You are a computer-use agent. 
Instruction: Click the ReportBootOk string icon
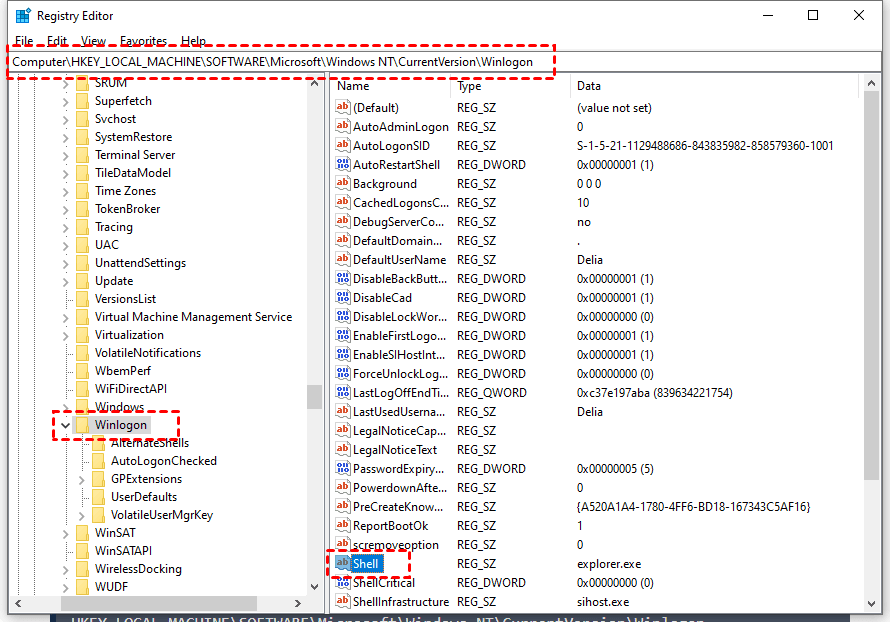click(342, 525)
